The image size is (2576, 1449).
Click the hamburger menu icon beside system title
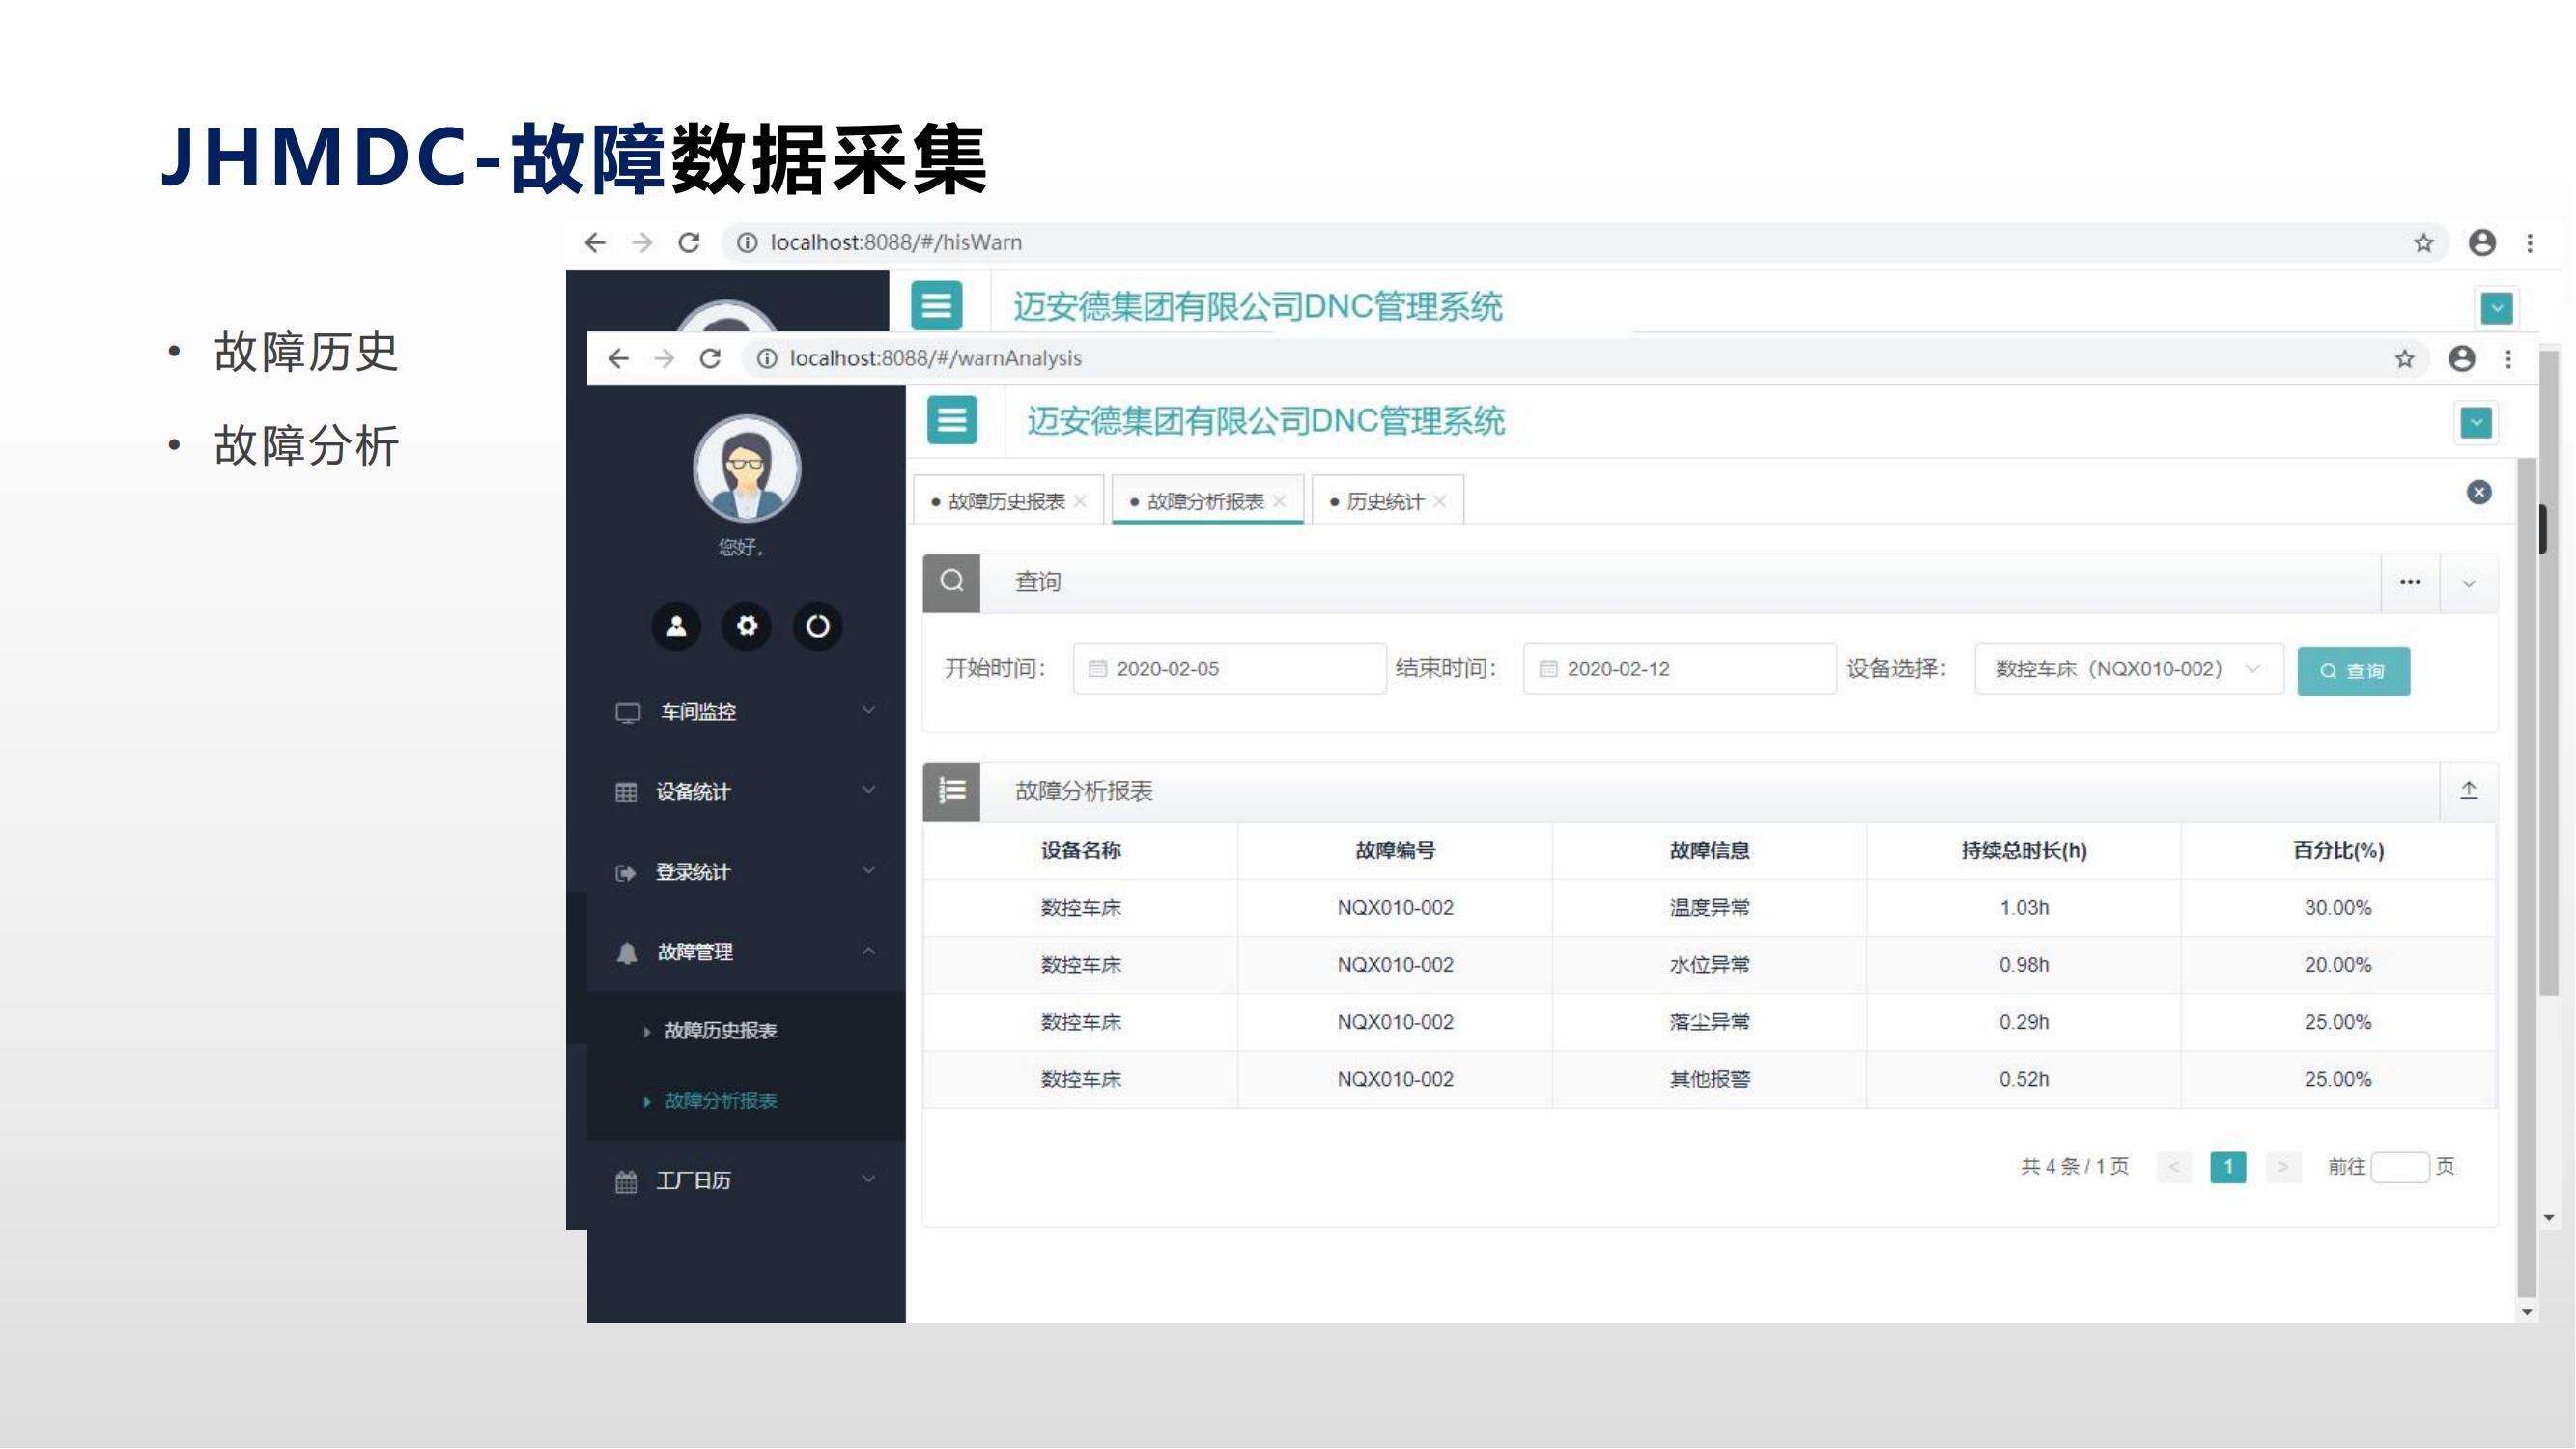coord(951,420)
